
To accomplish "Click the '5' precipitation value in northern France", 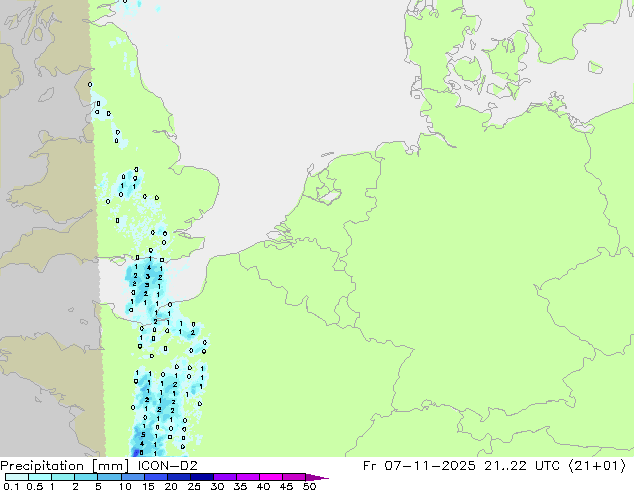I will click(143, 435).
